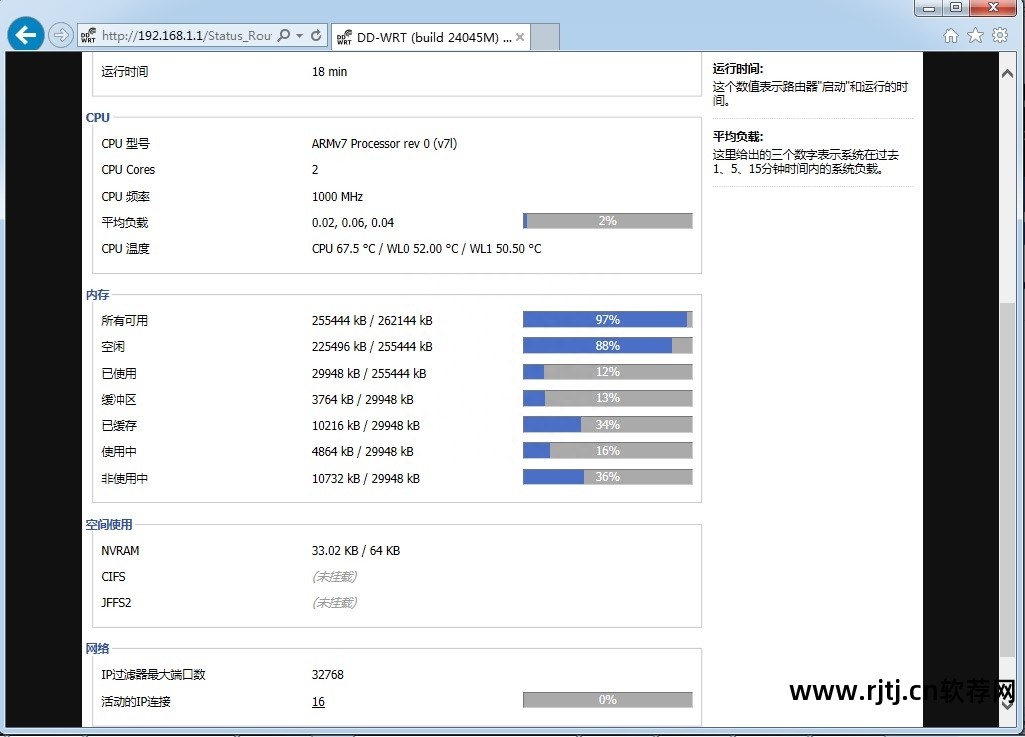
Task: Click the '运行时间:' help heading
Action: (738, 69)
